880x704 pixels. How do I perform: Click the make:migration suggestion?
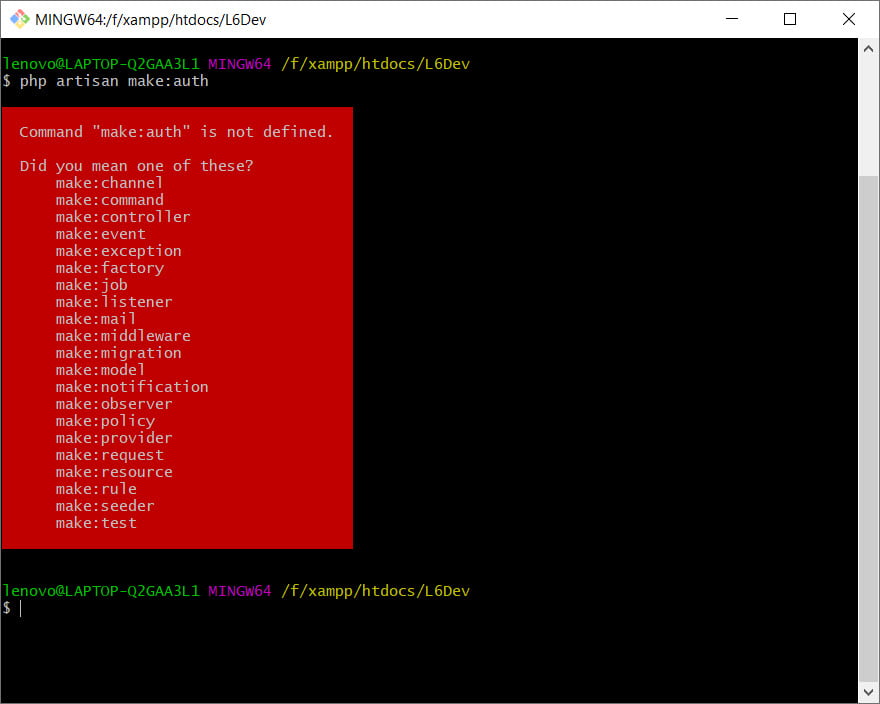pos(118,353)
